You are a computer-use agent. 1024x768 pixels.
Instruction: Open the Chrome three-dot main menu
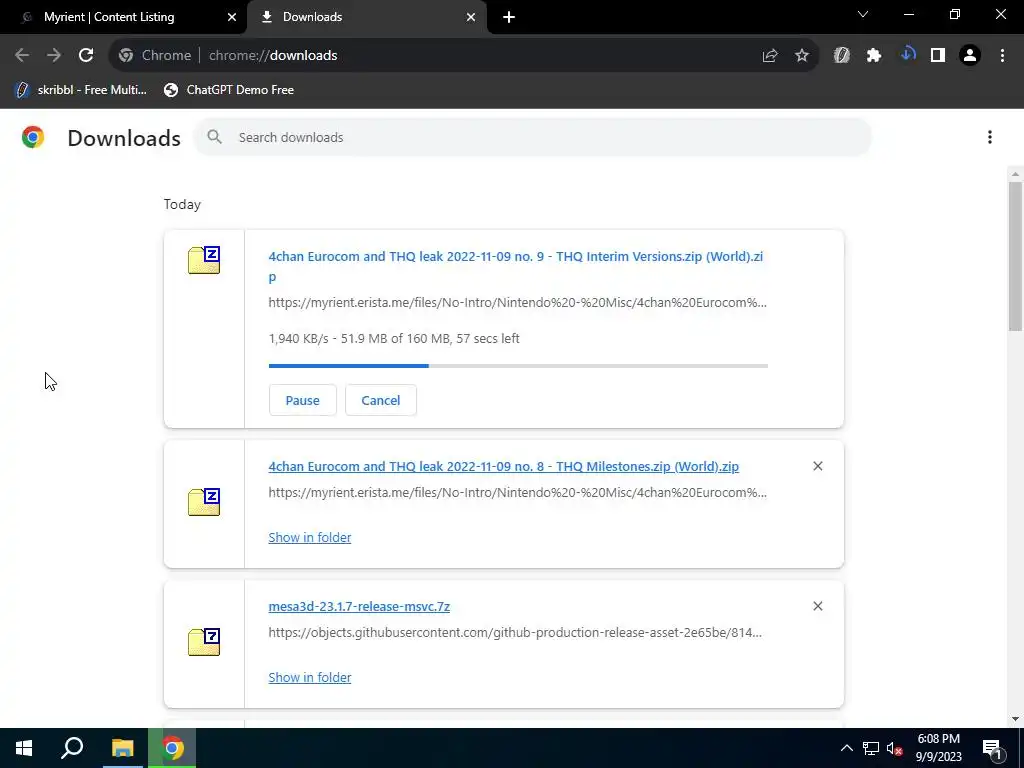click(1002, 56)
